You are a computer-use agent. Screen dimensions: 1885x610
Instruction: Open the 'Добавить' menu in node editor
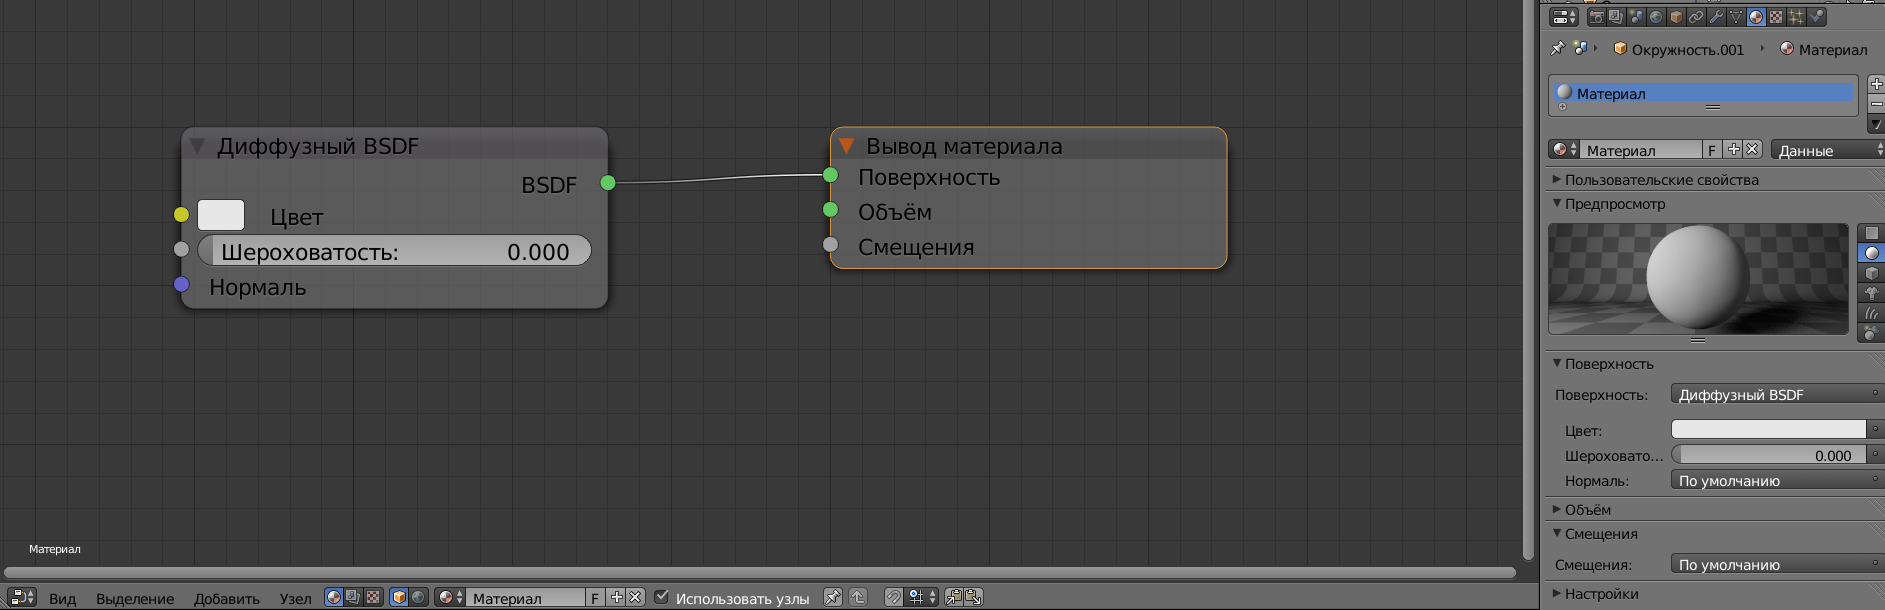[226, 598]
